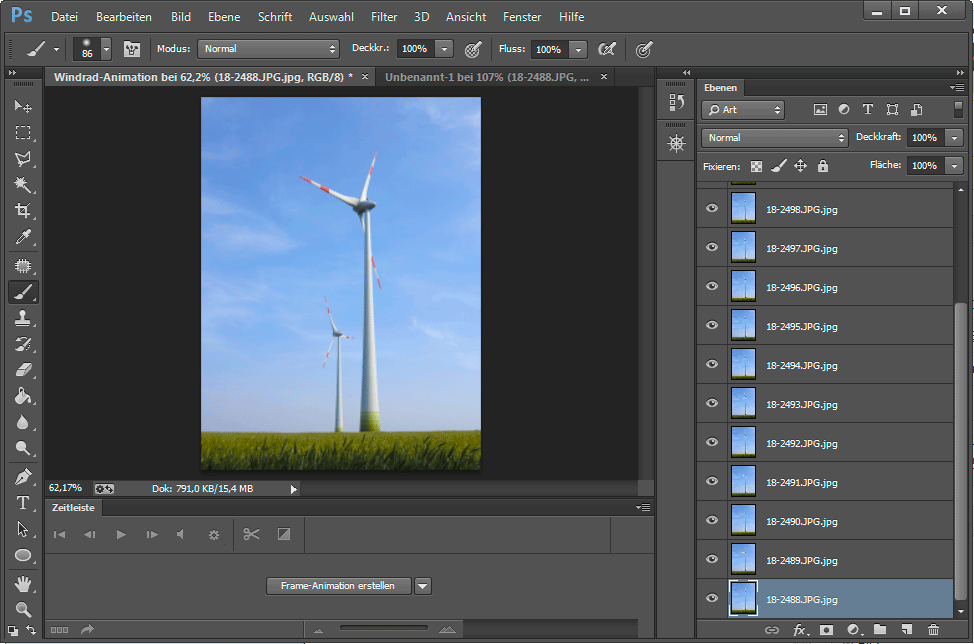974x644 pixels.
Task: Select the Eyedropper tool
Action: click(x=22, y=237)
